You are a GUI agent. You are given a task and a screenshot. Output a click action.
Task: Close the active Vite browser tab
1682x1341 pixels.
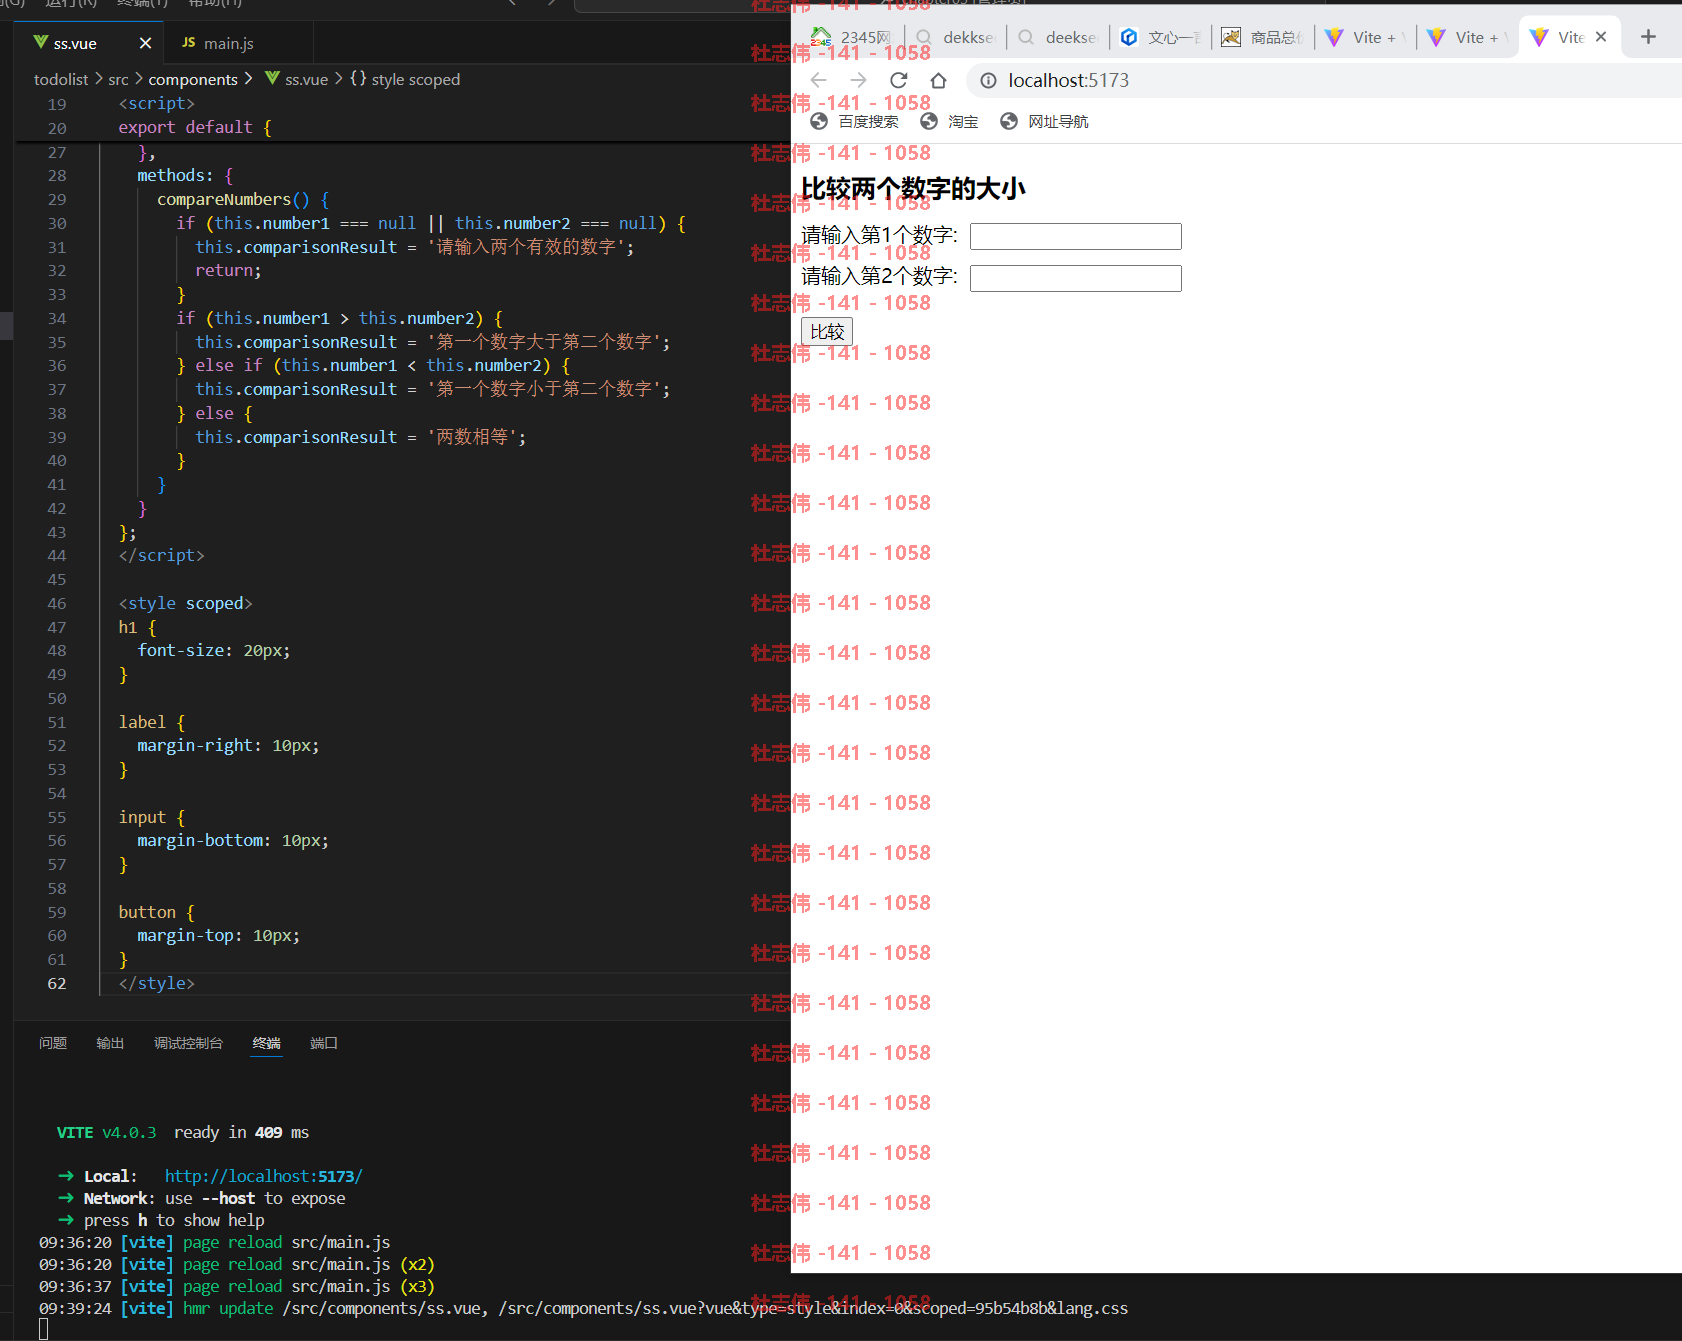tap(1601, 37)
